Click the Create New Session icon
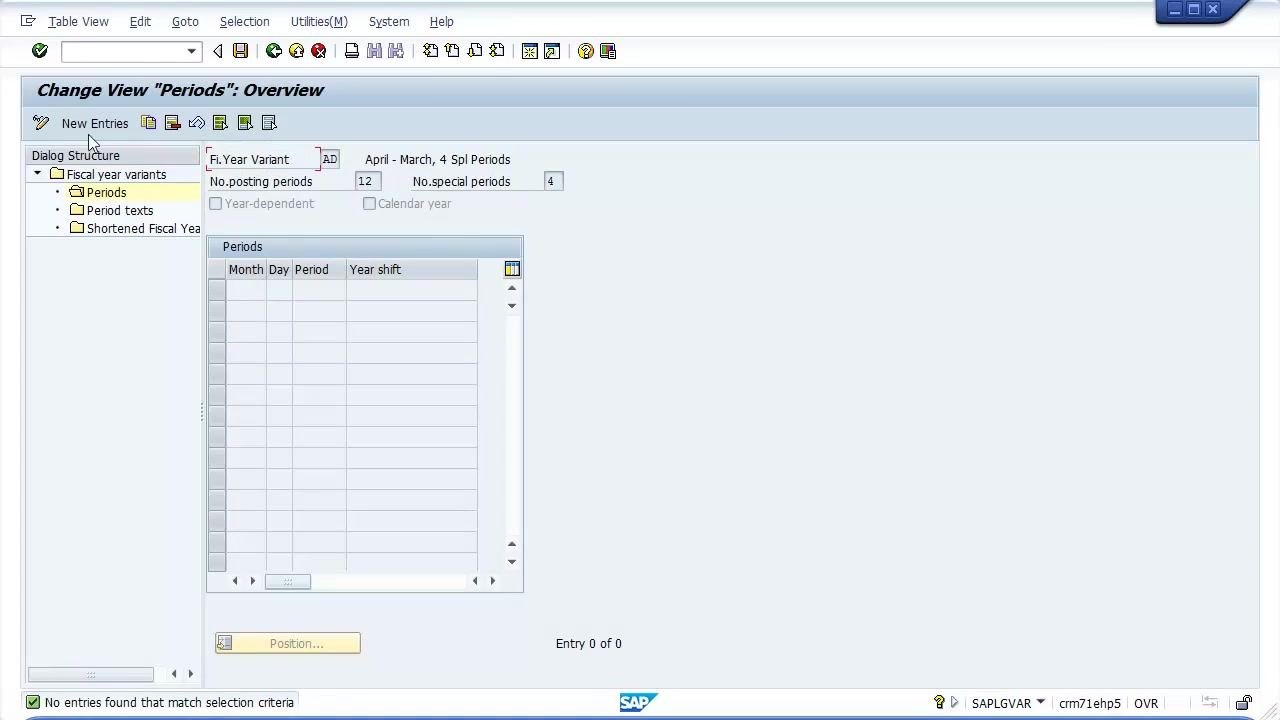The image size is (1280, 720). tap(530, 51)
